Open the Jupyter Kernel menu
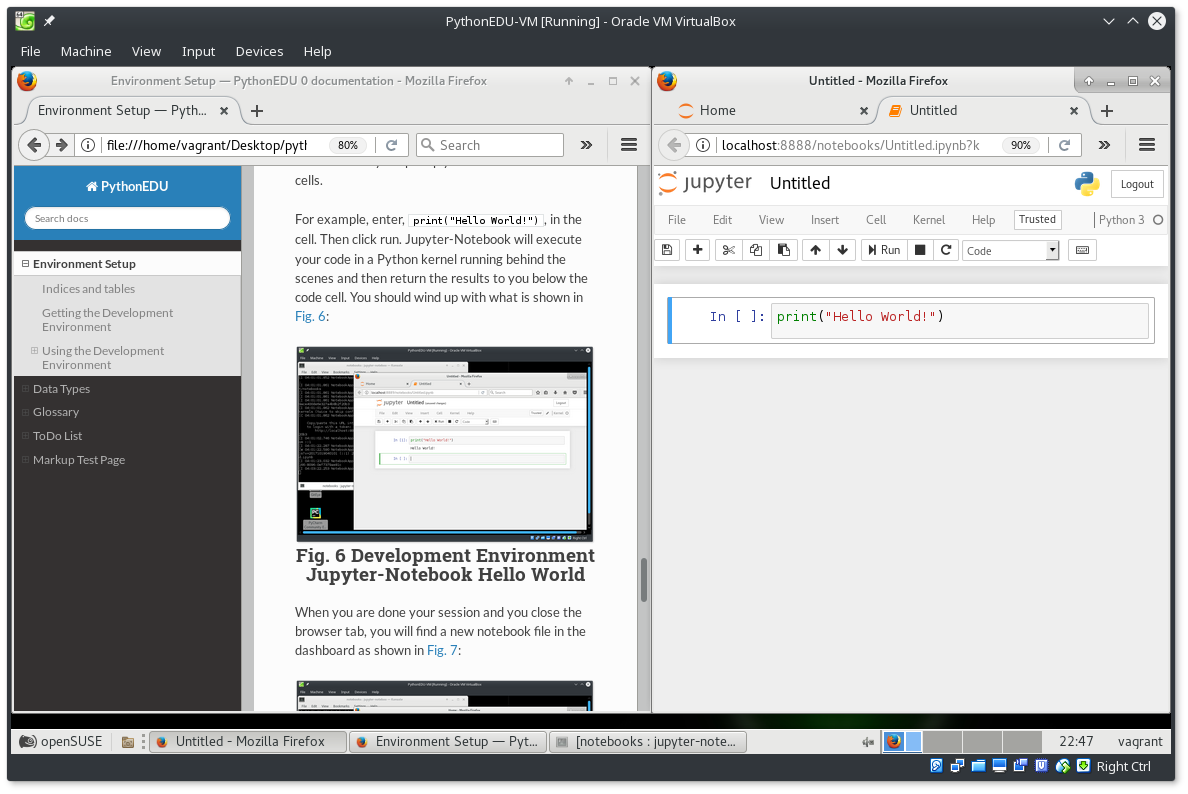This screenshot has height=794, width=1188. 928,220
